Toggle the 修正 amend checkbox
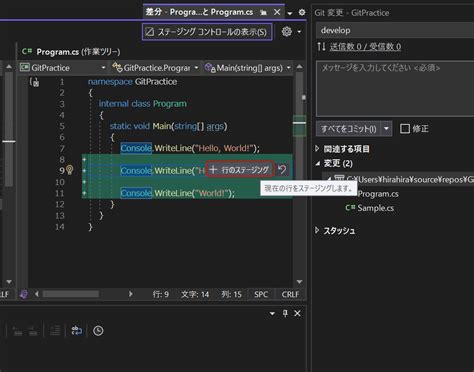This screenshot has width=474, height=372. click(405, 129)
